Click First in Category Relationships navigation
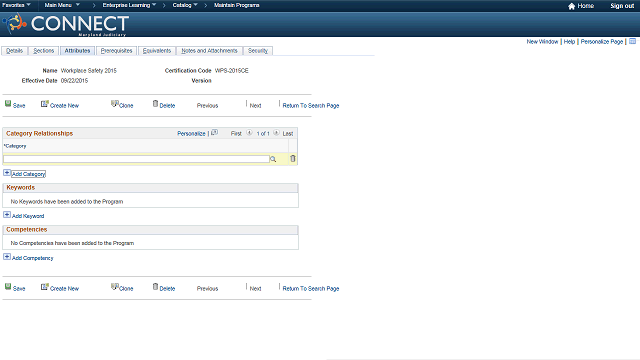 coord(236,133)
